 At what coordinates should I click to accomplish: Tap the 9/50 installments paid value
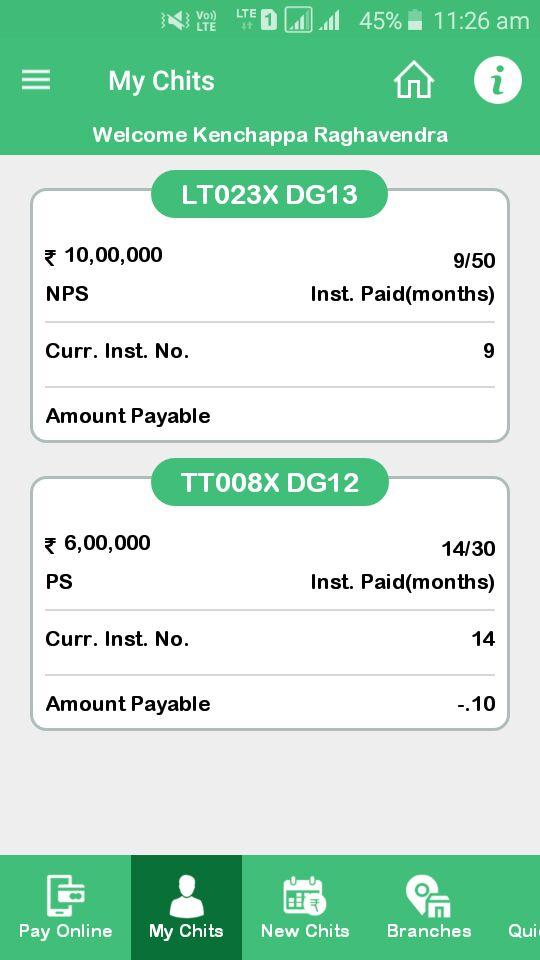(x=474, y=261)
